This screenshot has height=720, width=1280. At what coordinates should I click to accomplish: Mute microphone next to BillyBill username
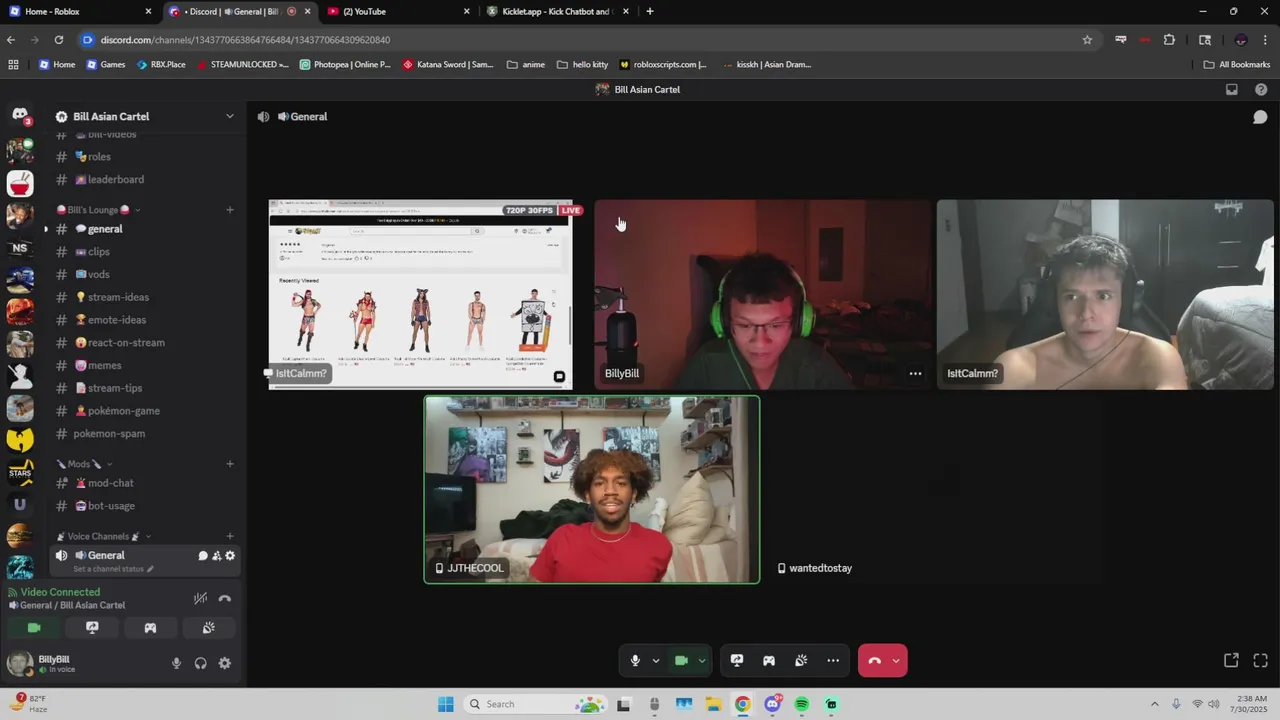click(176, 663)
